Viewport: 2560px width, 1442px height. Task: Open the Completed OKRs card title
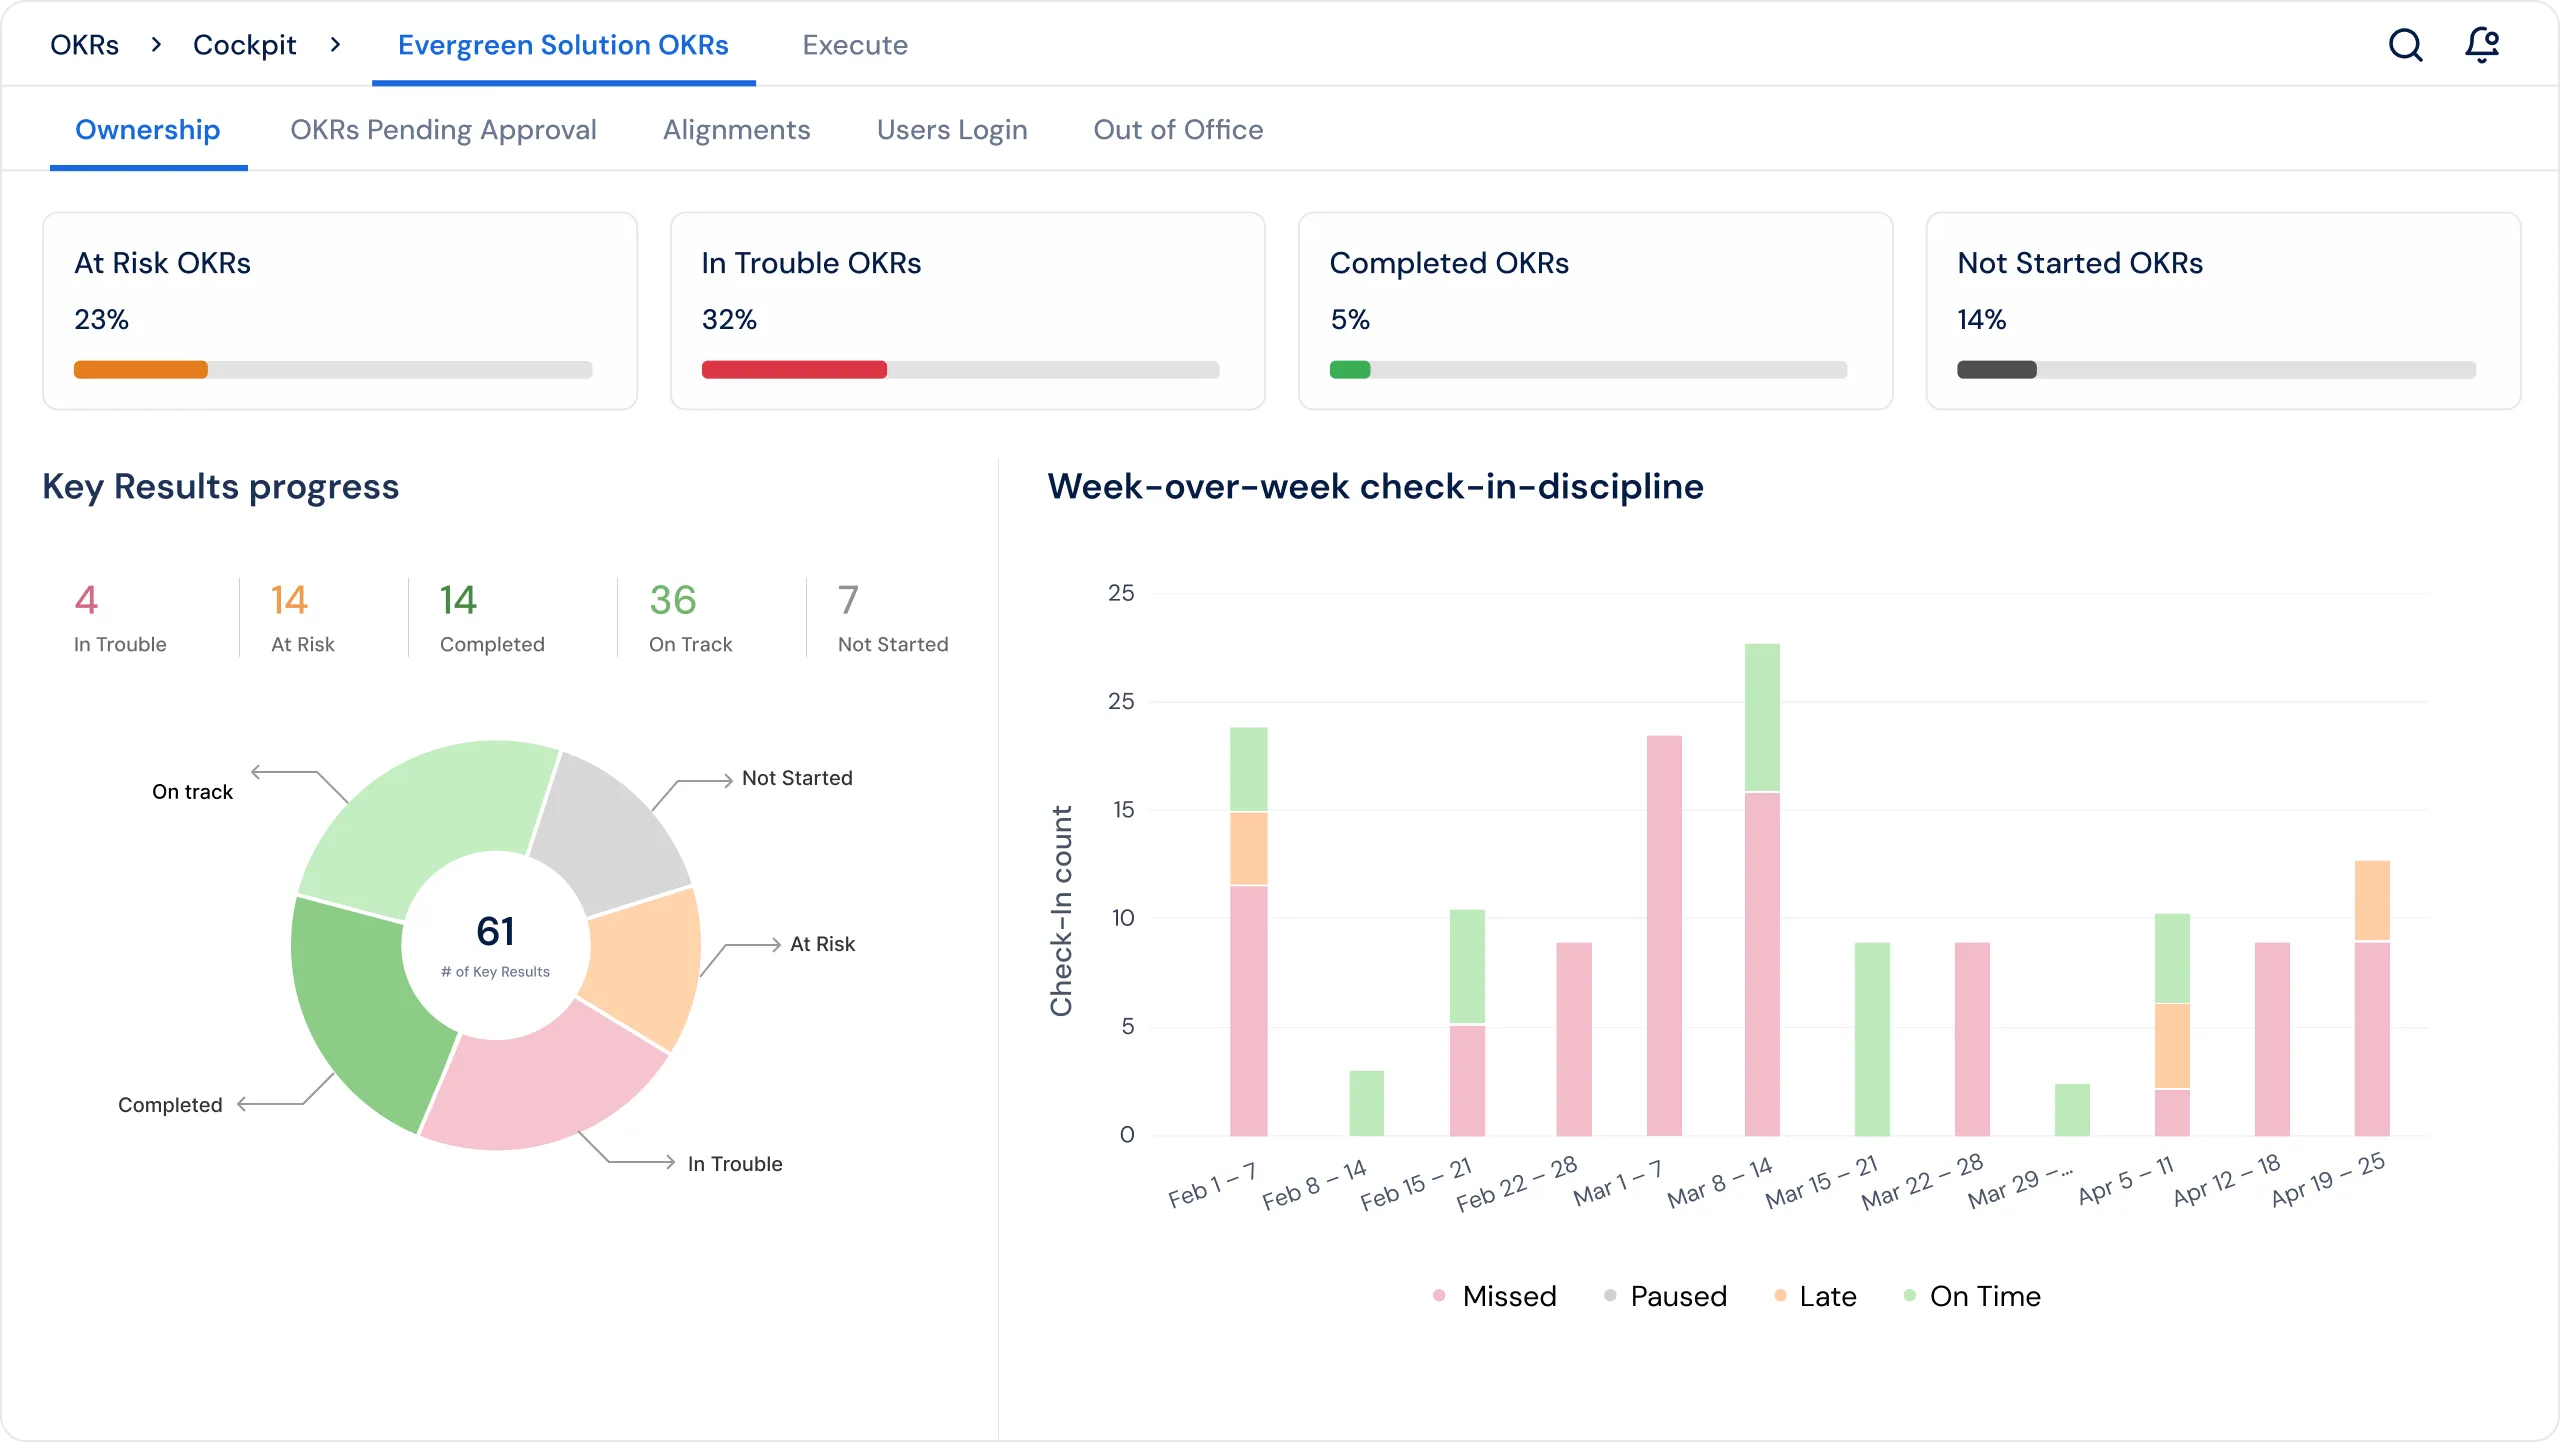tap(1449, 263)
